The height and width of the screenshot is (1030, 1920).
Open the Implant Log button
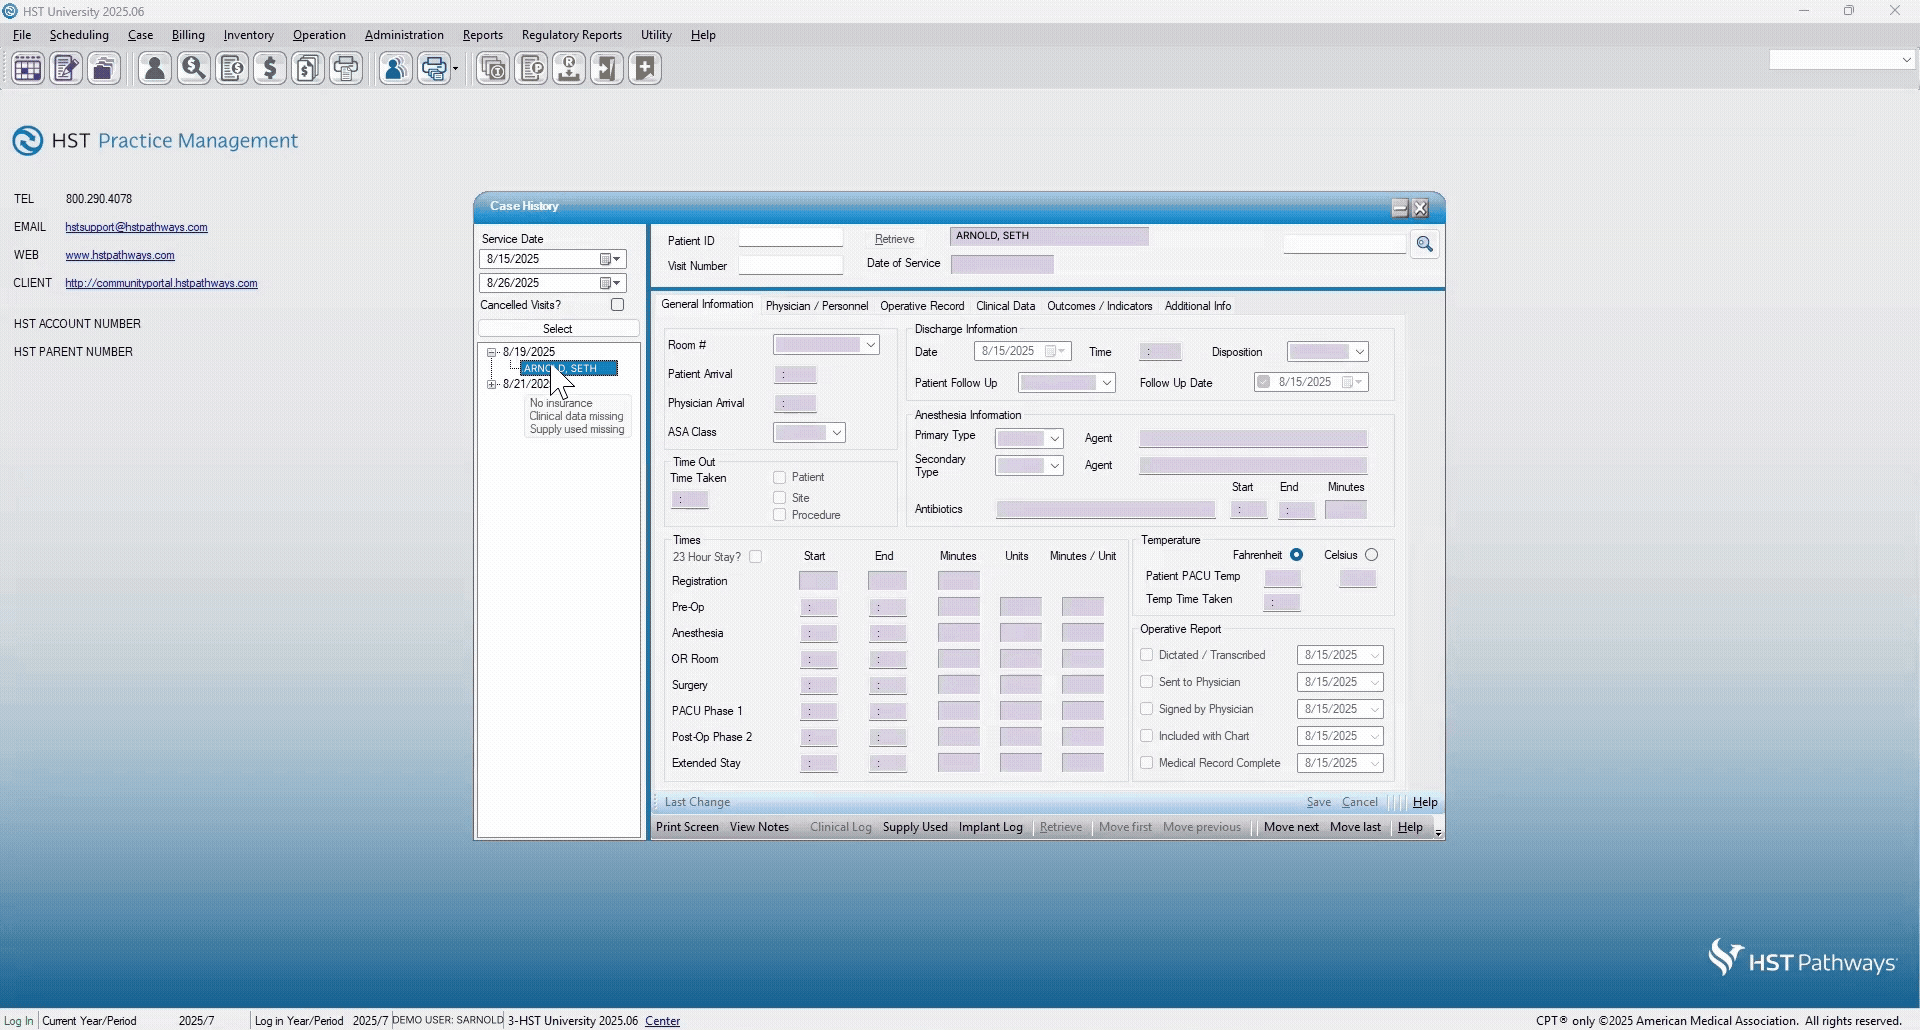click(x=990, y=827)
